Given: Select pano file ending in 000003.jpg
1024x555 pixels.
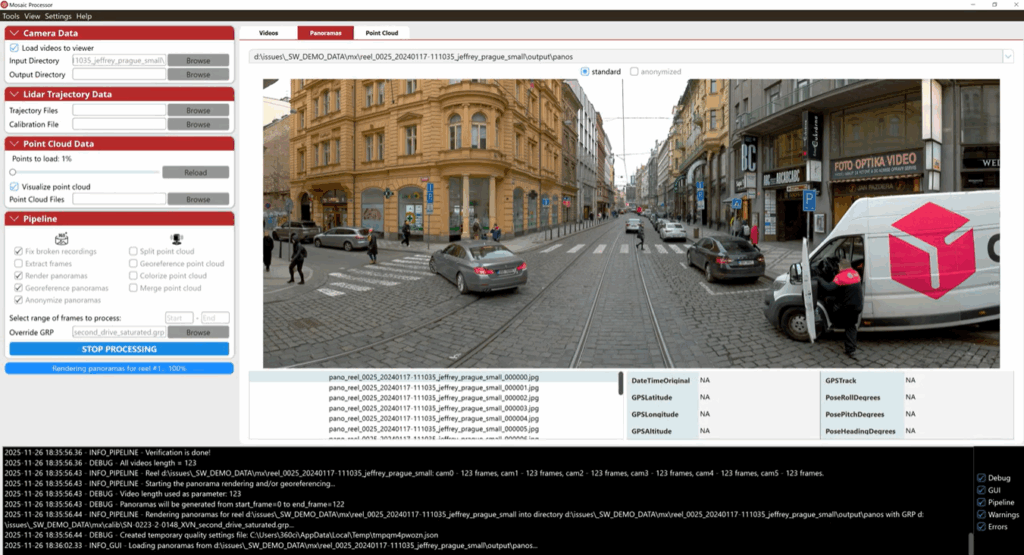Looking at the screenshot, I should tap(434, 408).
